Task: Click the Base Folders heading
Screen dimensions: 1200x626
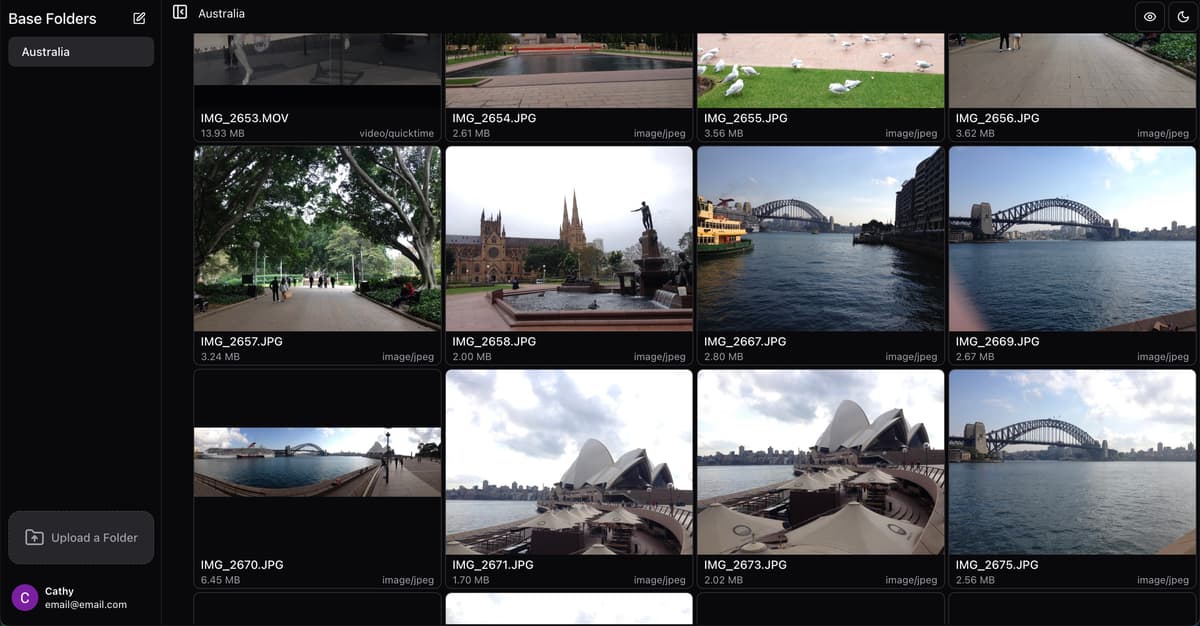Action: 52,19
